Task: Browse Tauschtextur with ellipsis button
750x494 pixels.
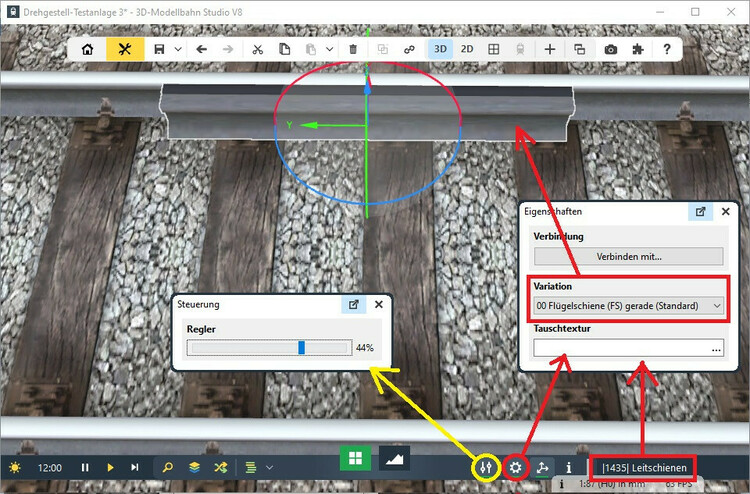Action: pyautogui.click(x=716, y=349)
